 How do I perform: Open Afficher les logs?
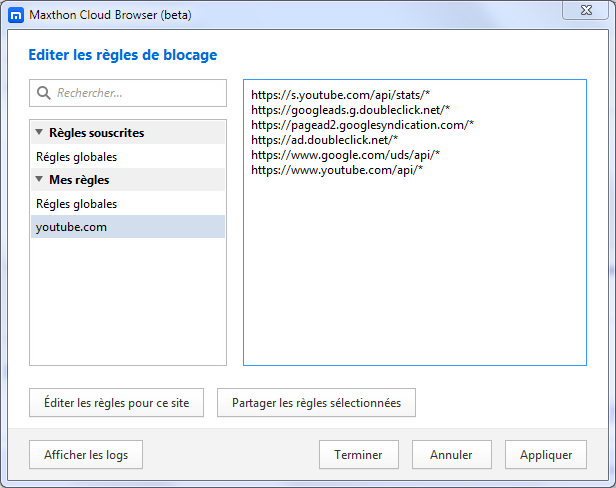click(x=86, y=455)
